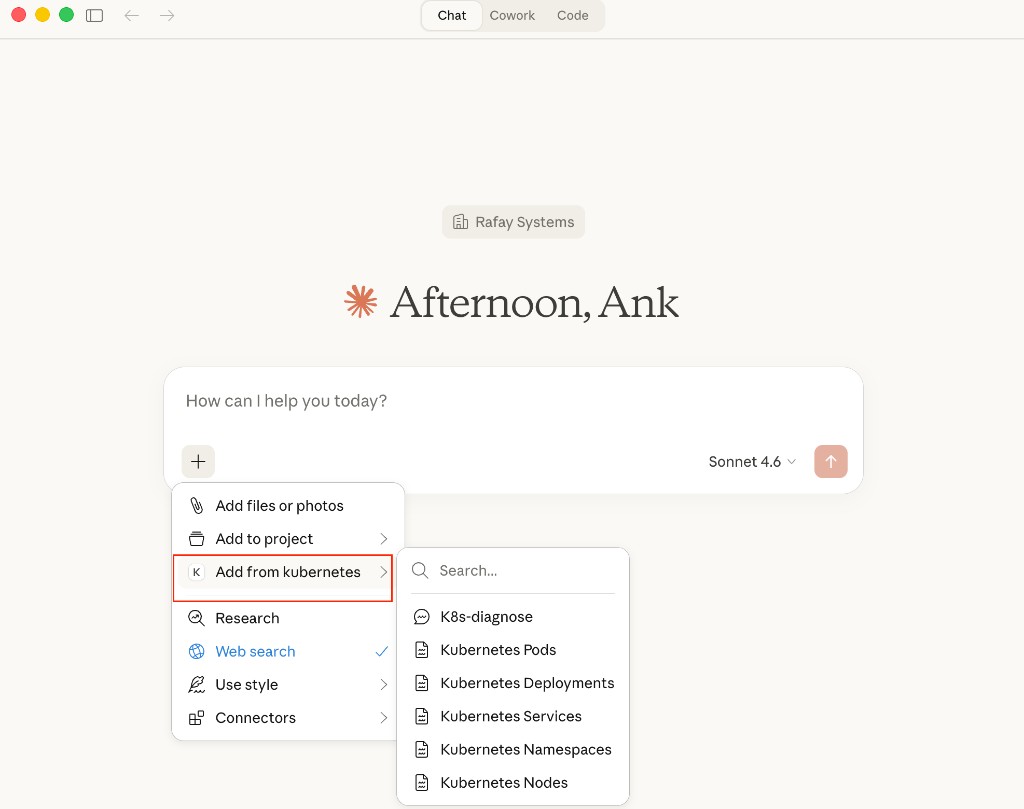Screen dimensions: 1024x809
Task: Click the paperclip Add files icon
Action: [197, 506]
